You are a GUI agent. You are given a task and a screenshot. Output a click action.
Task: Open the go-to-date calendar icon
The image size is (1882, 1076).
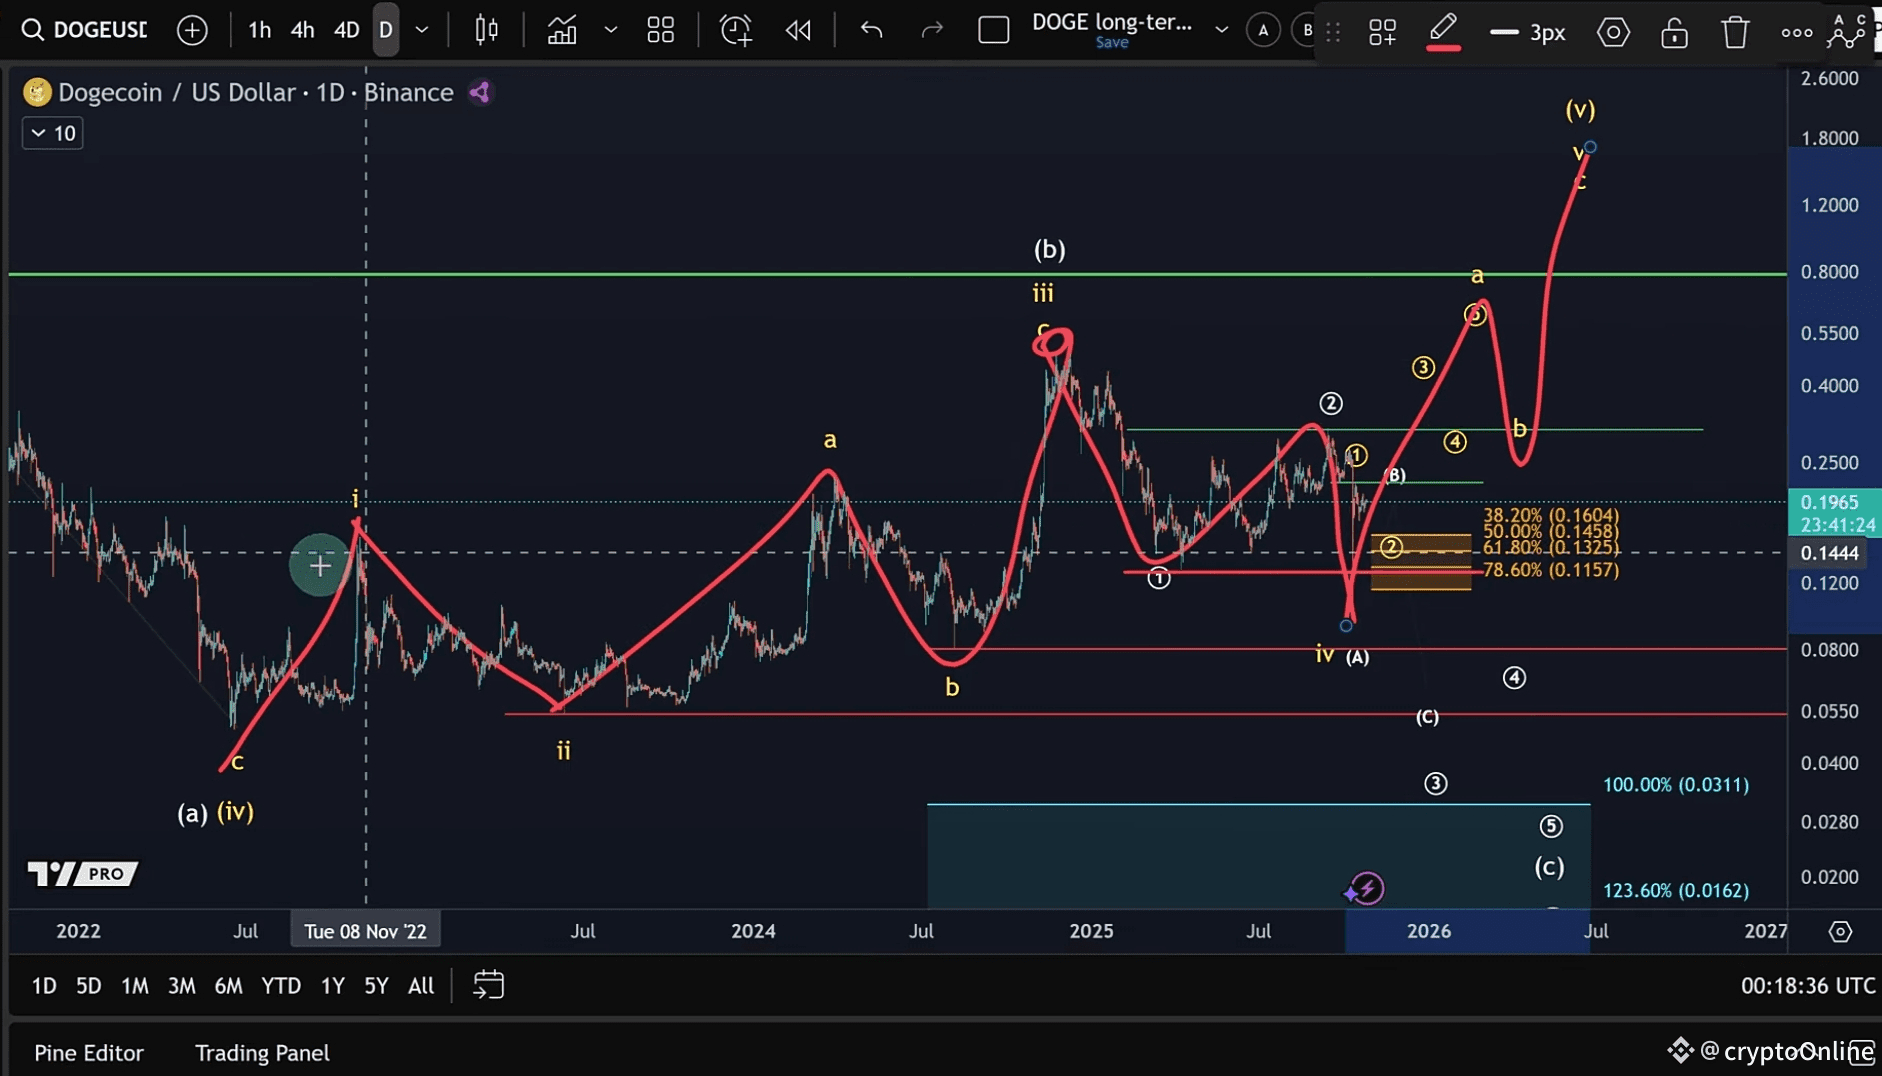(488, 985)
